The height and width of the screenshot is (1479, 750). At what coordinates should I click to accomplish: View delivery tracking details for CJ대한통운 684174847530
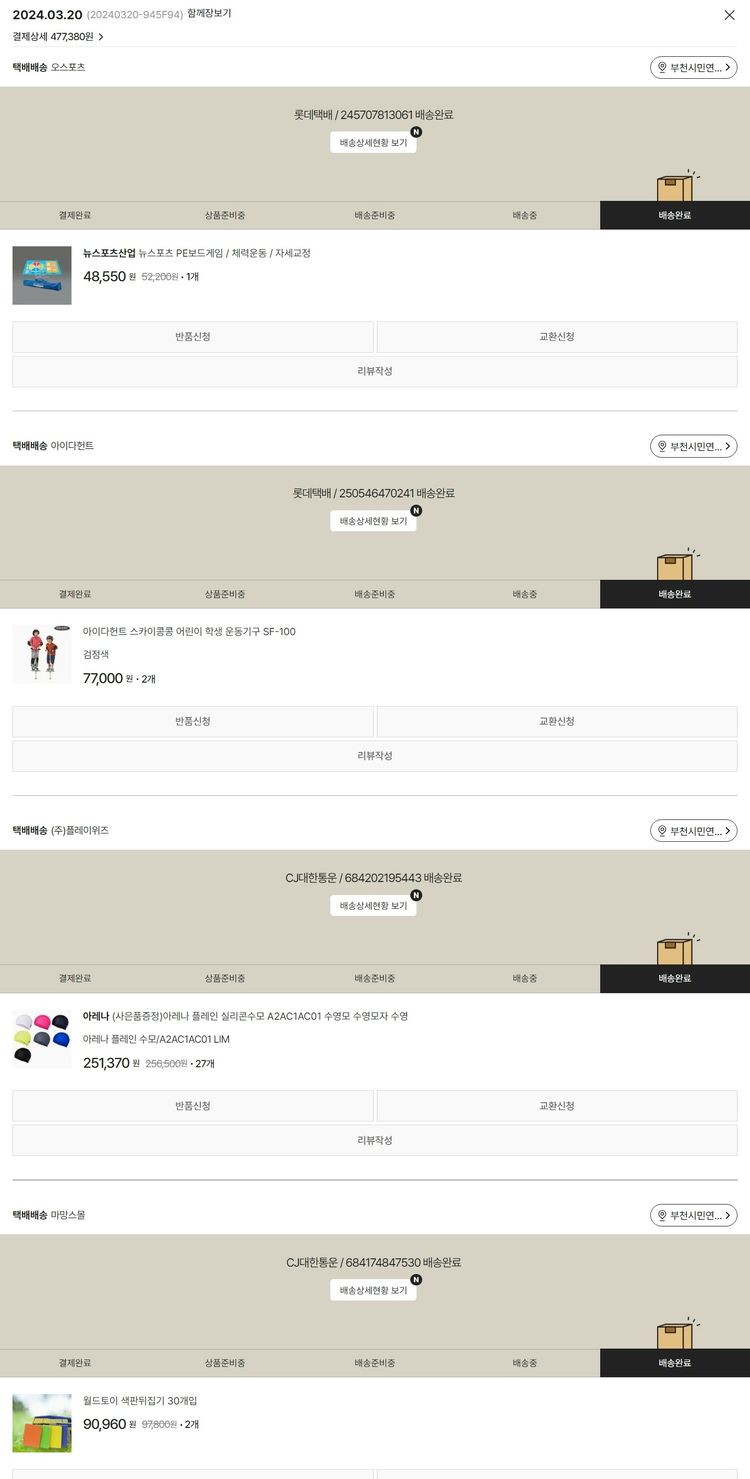click(x=373, y=1290)
